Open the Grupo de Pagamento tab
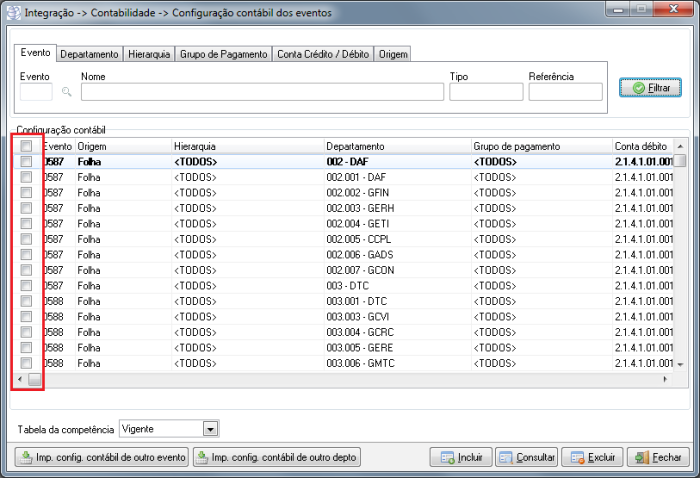 click(223, 54)
